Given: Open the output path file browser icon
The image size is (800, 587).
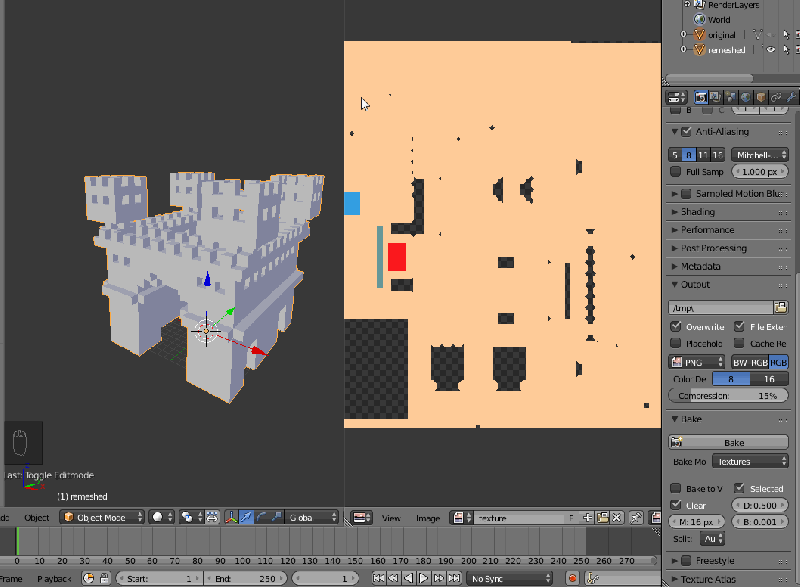Looking at the screenshot, I should (780, 307).
